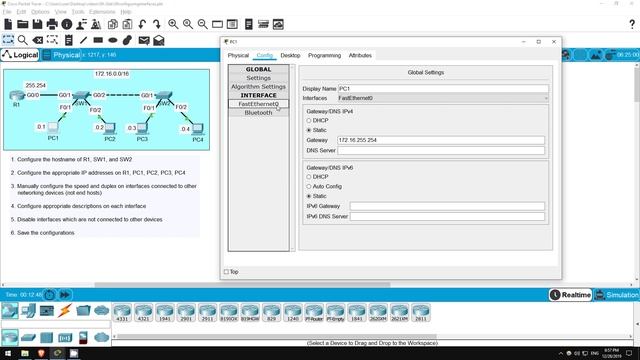
Task: Click the FastEthernet0 interface button
Action: coord(258,104)
